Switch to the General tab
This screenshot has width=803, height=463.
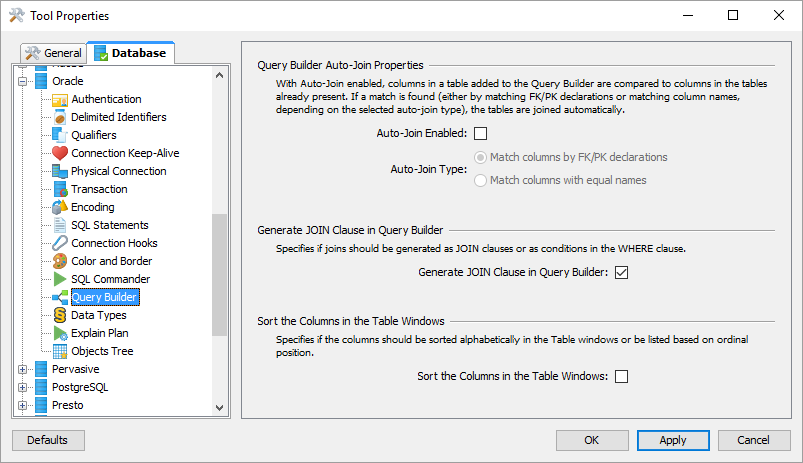tap(53, 53)
